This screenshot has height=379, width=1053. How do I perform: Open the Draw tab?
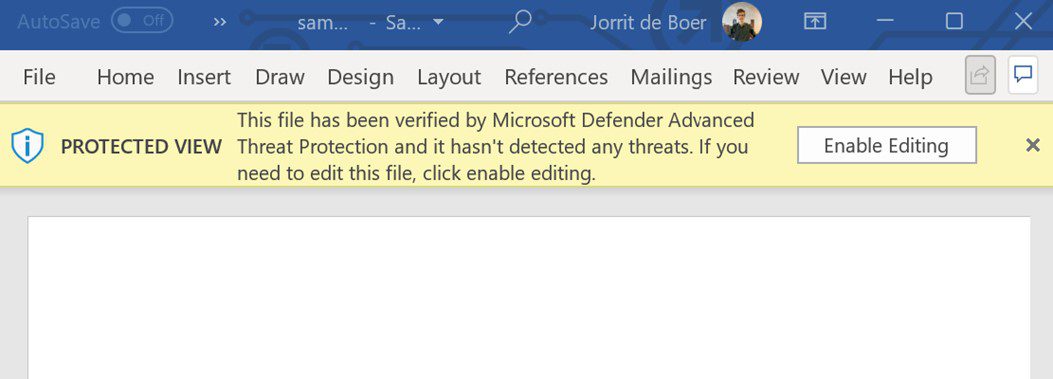click(280, 77)
